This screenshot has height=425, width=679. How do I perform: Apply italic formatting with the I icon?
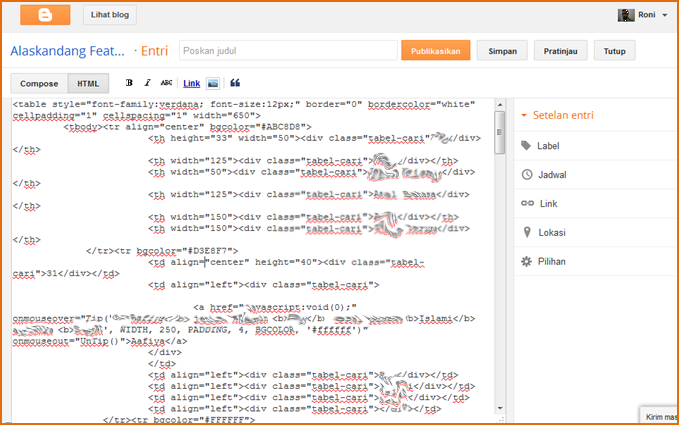click(147, 83)
